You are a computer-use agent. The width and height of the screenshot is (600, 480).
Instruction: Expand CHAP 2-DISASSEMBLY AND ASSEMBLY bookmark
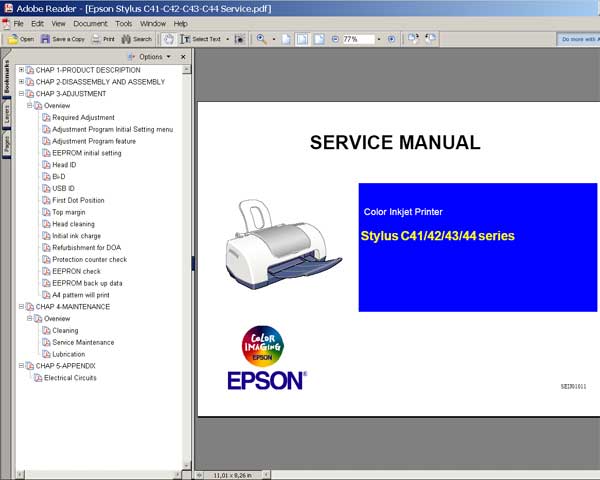click(21, 82)
